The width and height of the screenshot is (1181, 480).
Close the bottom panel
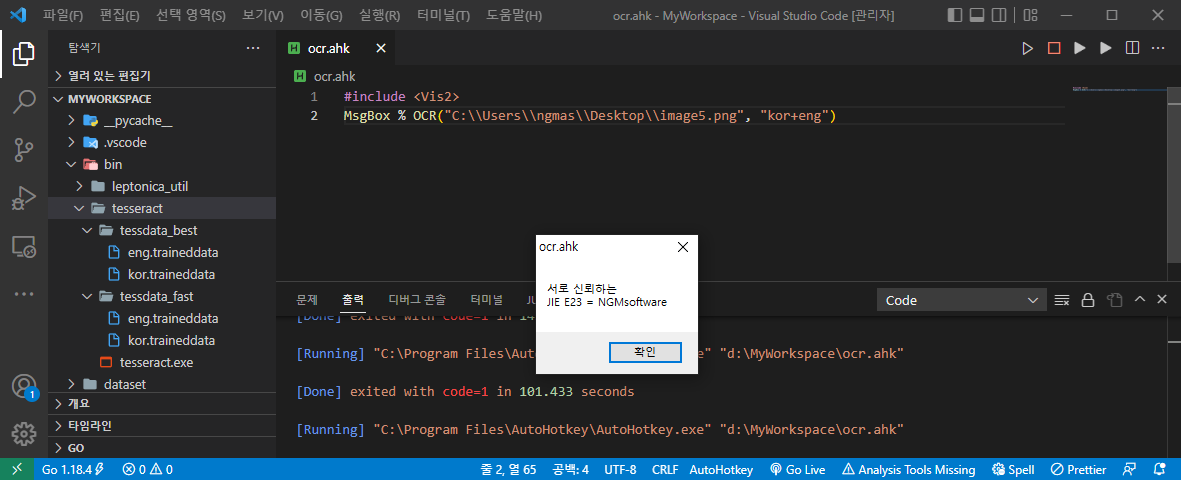(x=1162, y=299)
